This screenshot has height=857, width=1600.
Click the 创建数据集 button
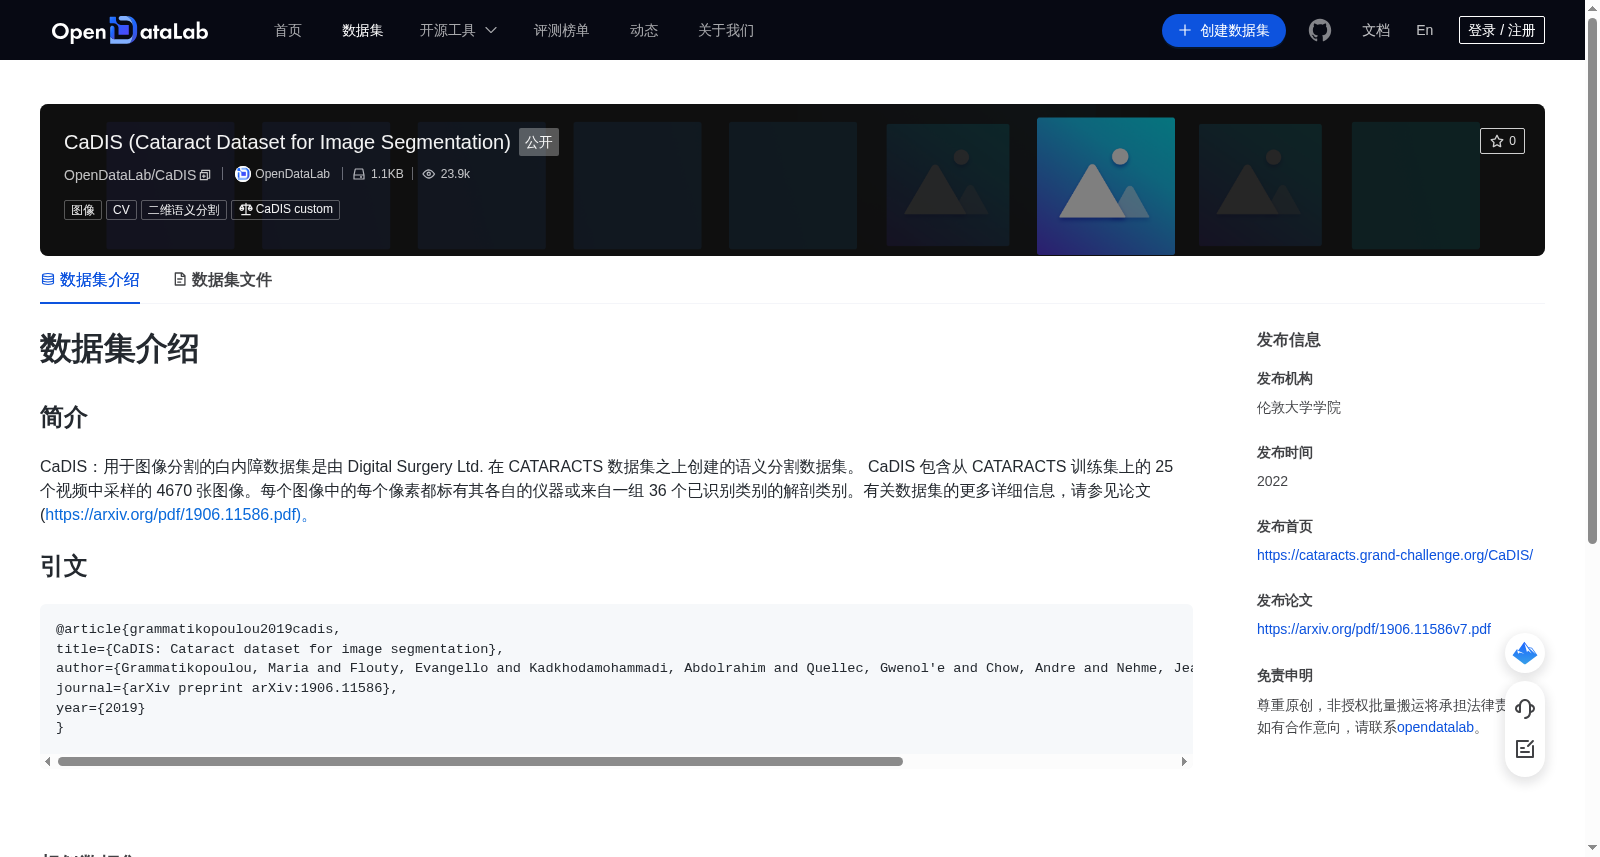point(1224,31)
